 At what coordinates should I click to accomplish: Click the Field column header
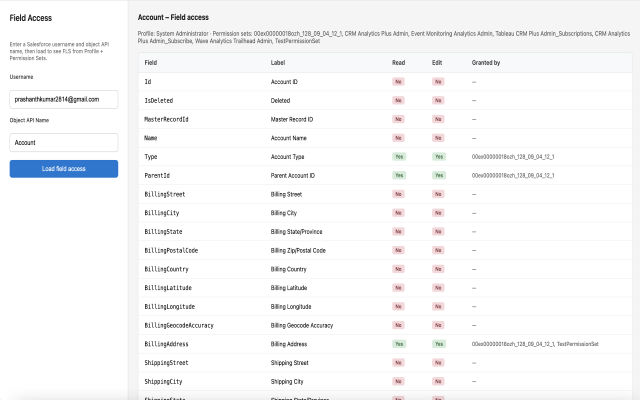coord(151,62)
